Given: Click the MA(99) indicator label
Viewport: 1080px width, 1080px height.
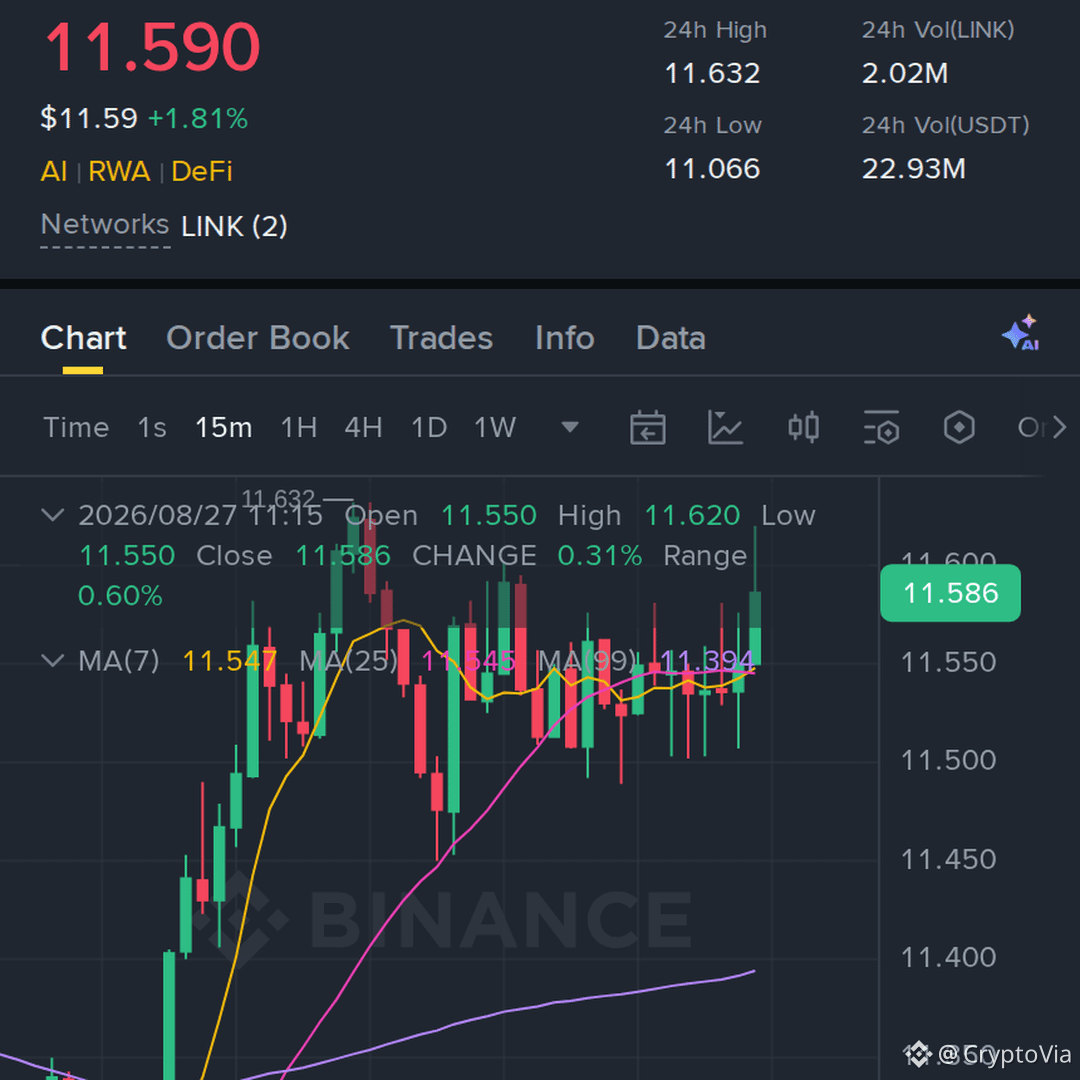Looking at the screenshot, I should click(x=587, y=661).
